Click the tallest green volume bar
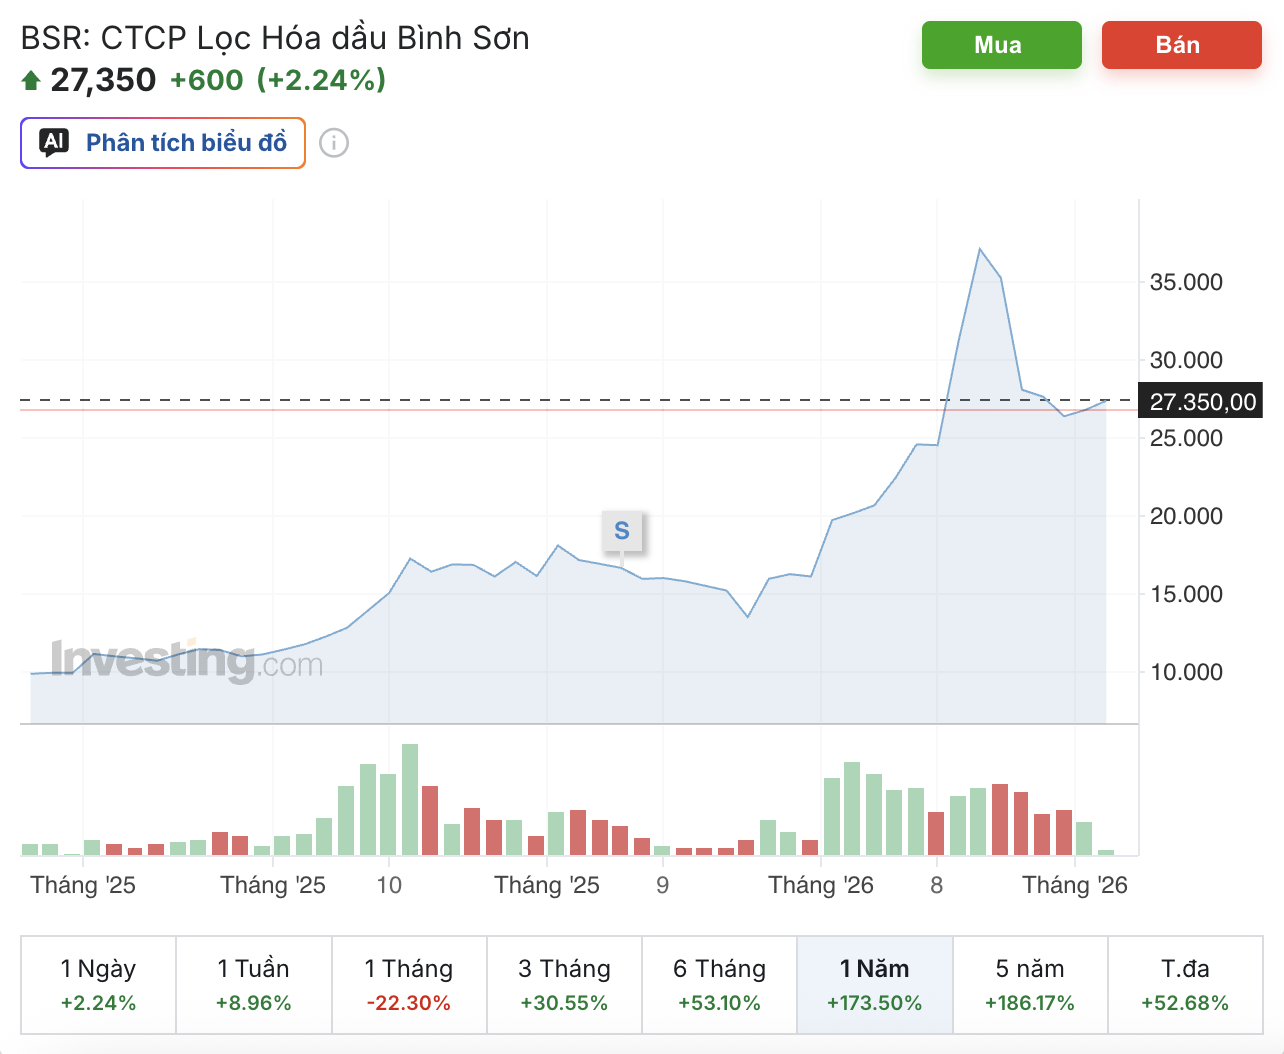The height and width of the screenshot is (1054, 1284). coord(410,799)
